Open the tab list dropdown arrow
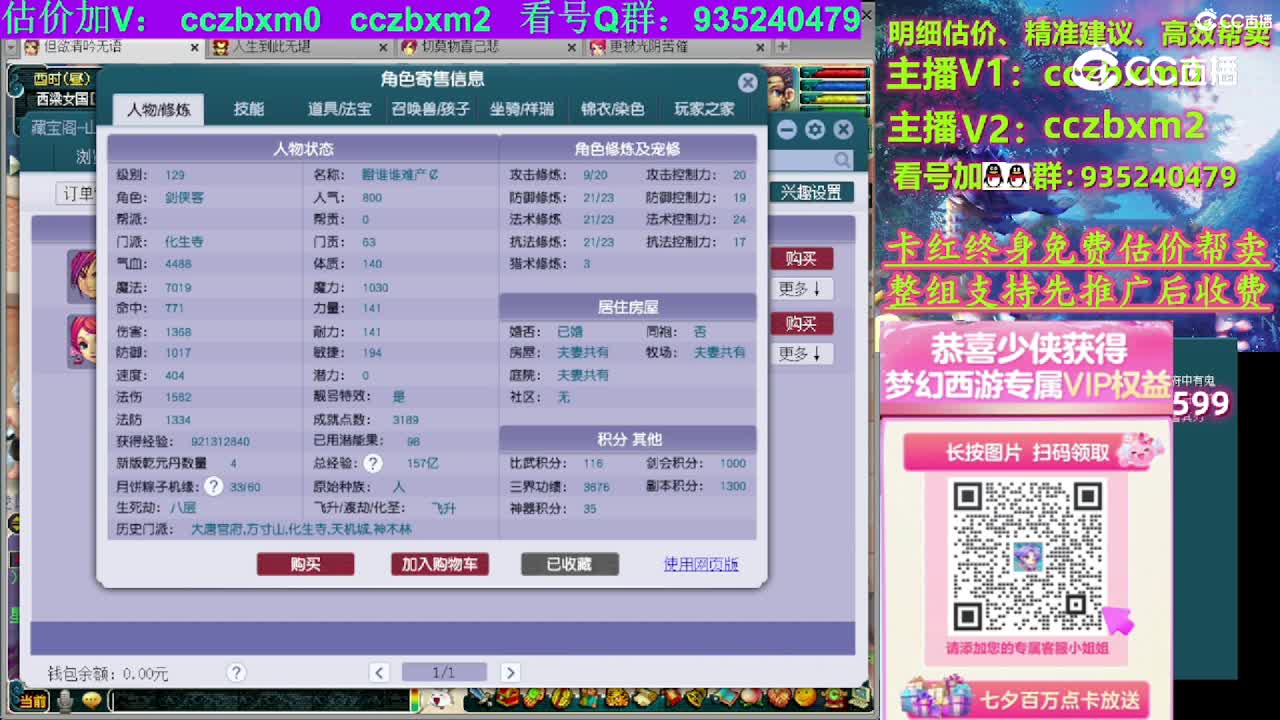 pyautogui.click(x=11, y=47)
